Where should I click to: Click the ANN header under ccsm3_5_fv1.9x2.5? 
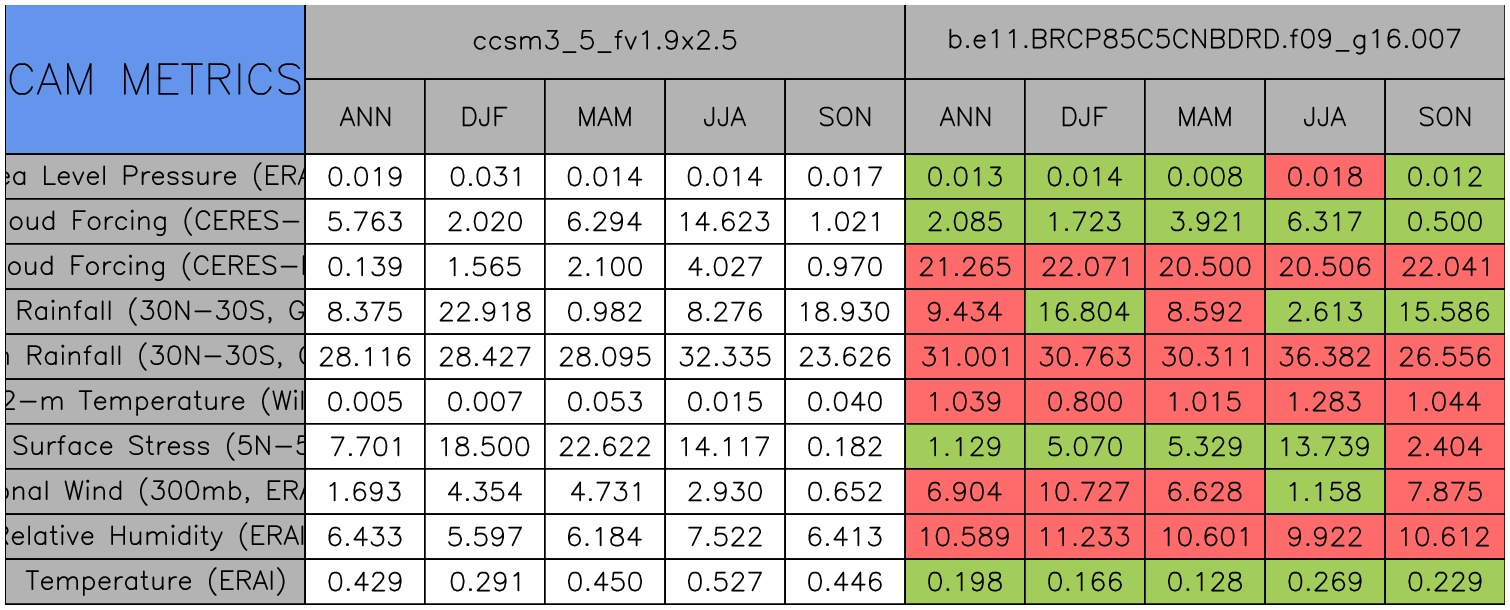365,117
